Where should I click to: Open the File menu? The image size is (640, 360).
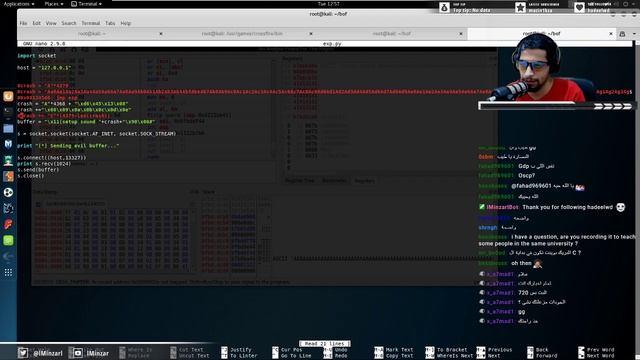(23, 23)
